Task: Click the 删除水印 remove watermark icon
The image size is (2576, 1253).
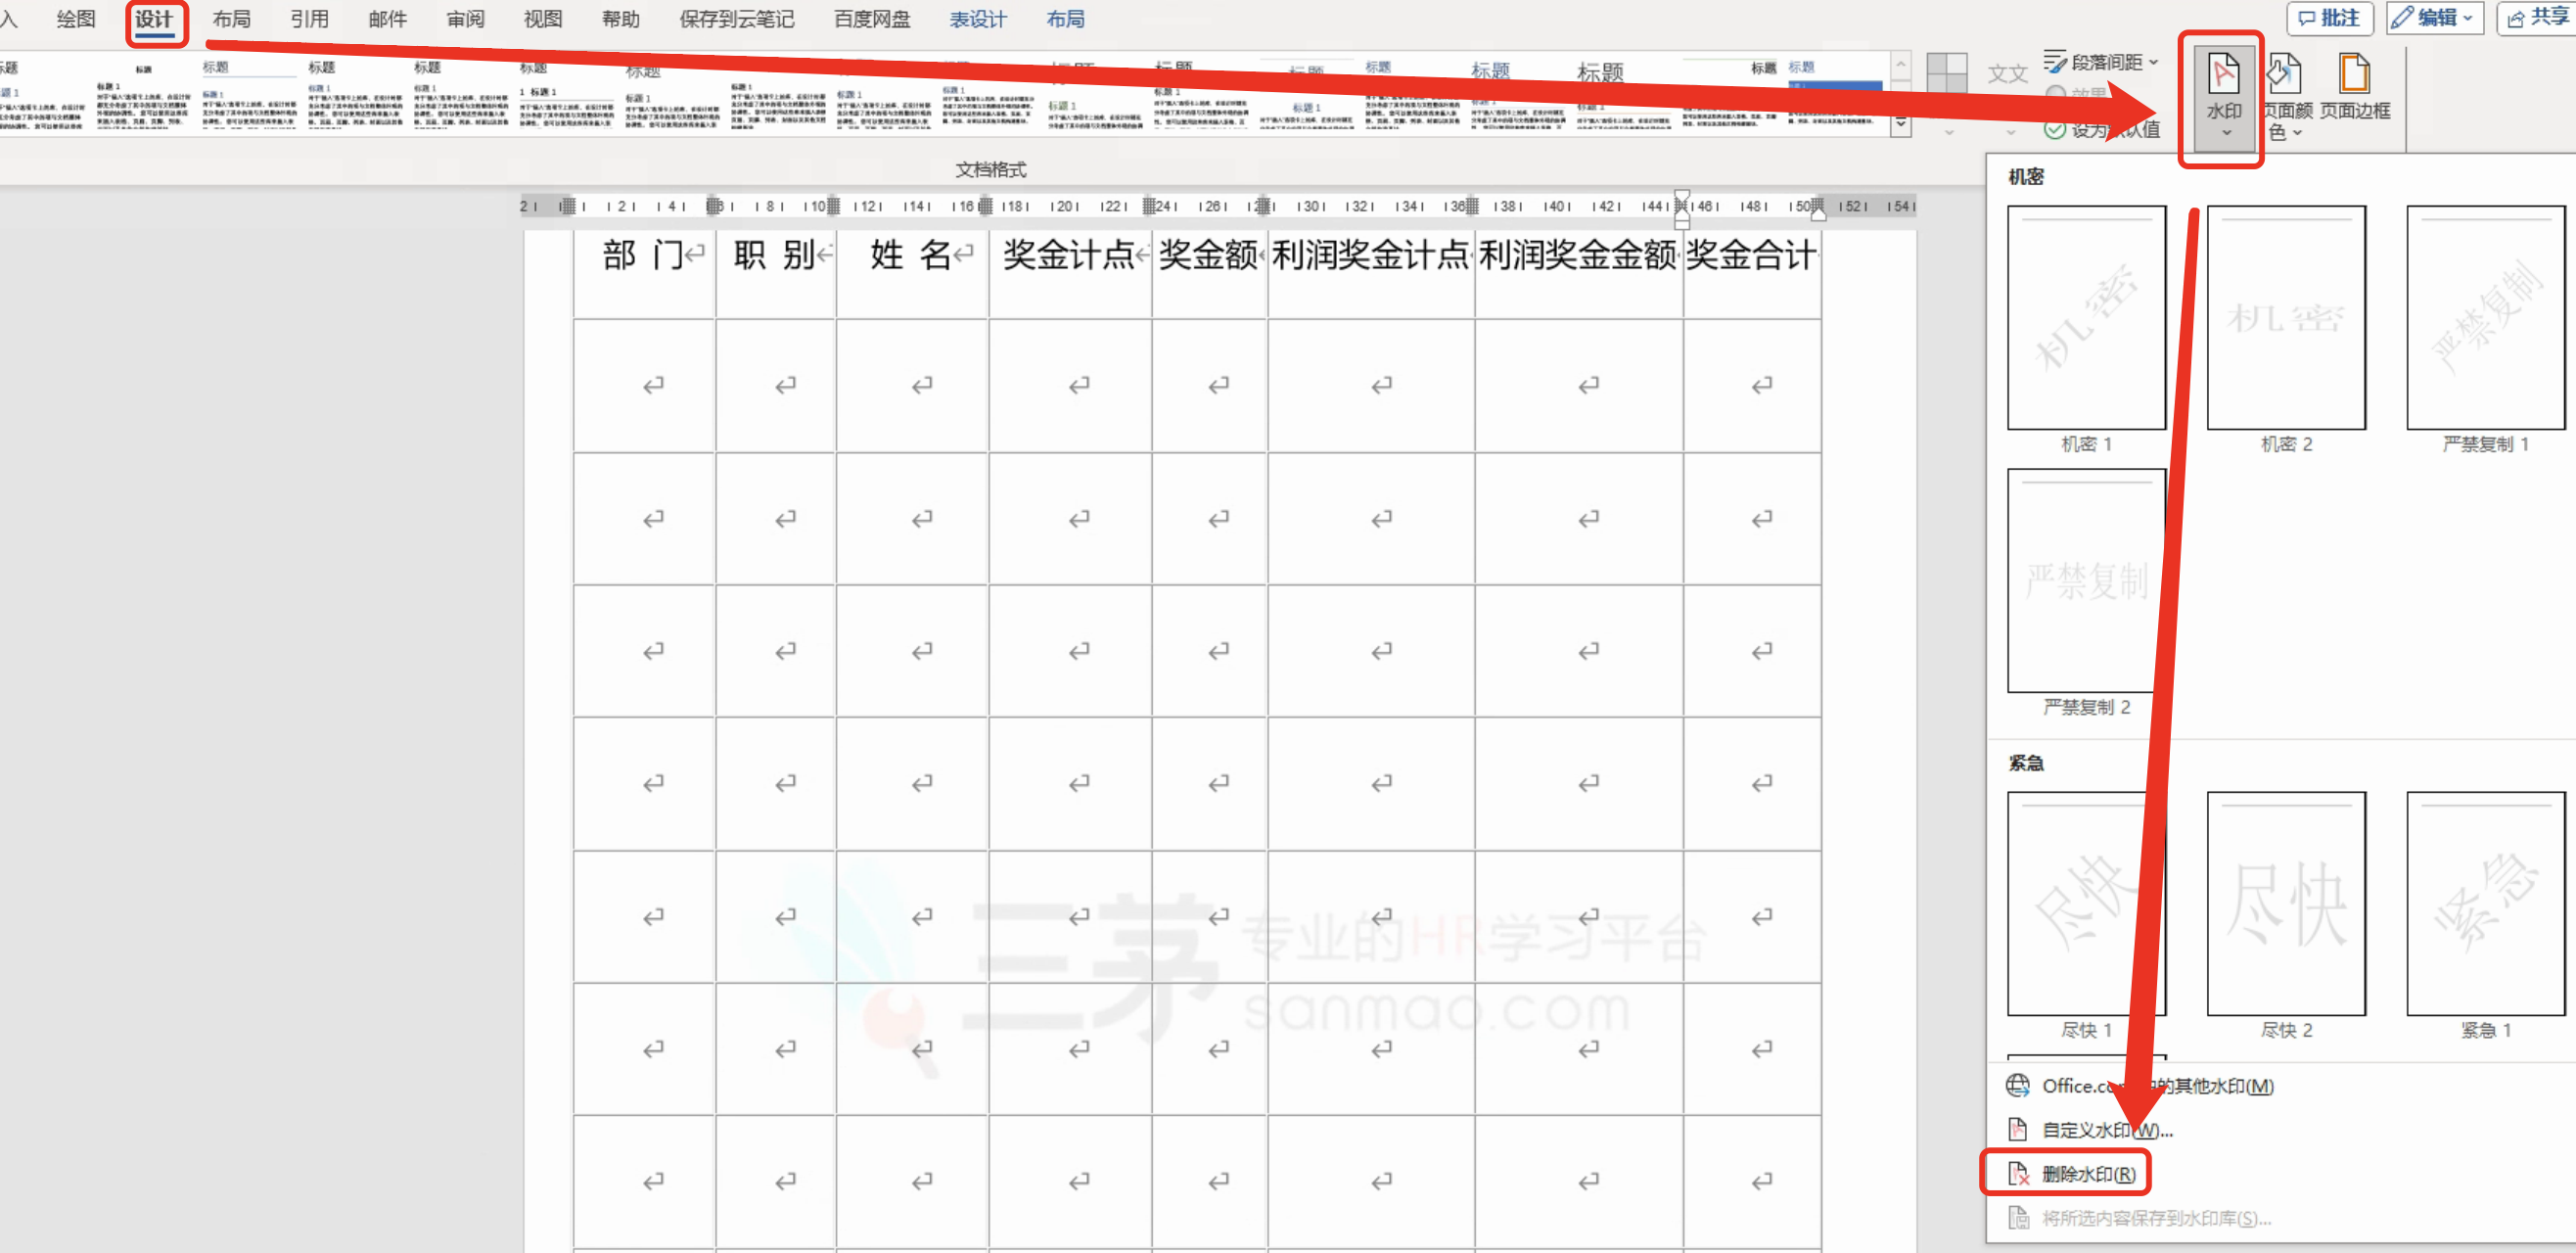Action: point(2016,1172)
